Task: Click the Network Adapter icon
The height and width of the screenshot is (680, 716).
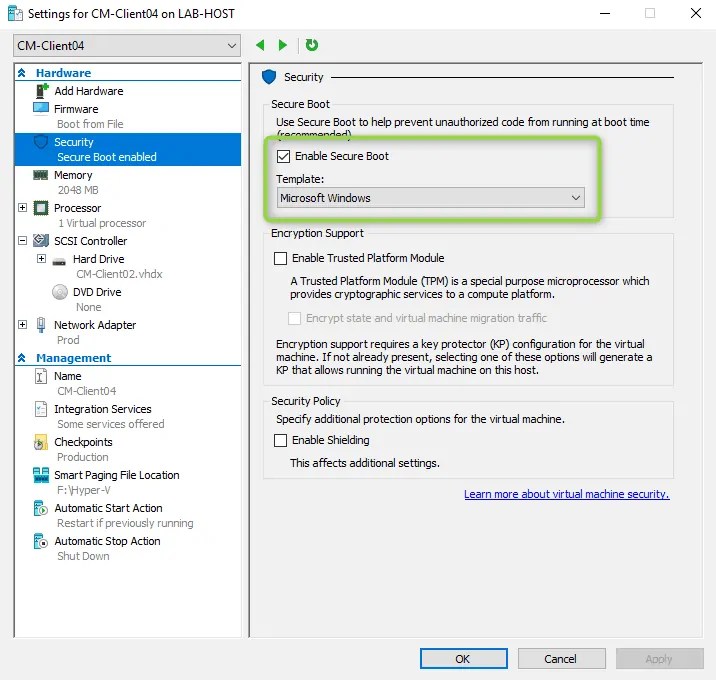Action: [41, 325]
